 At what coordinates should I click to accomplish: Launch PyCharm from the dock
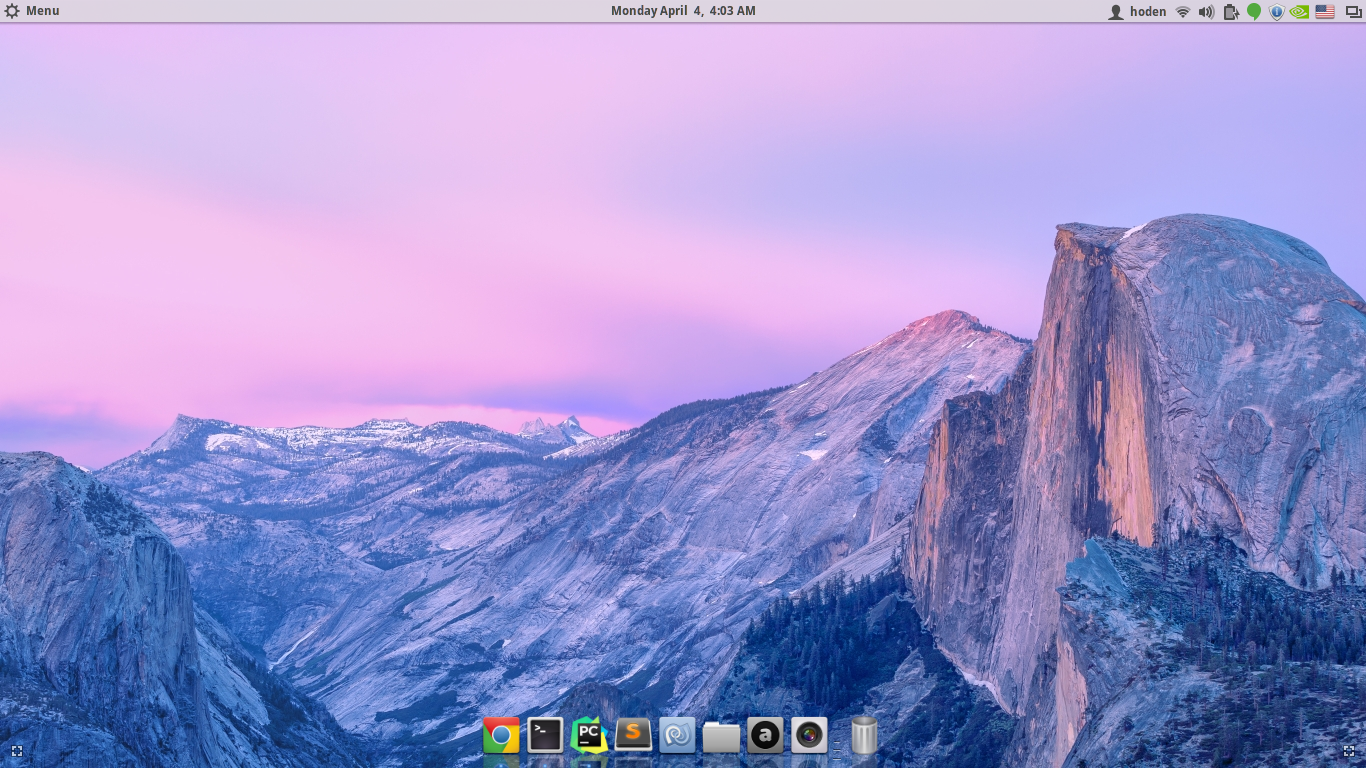click(x=589, y=735)
